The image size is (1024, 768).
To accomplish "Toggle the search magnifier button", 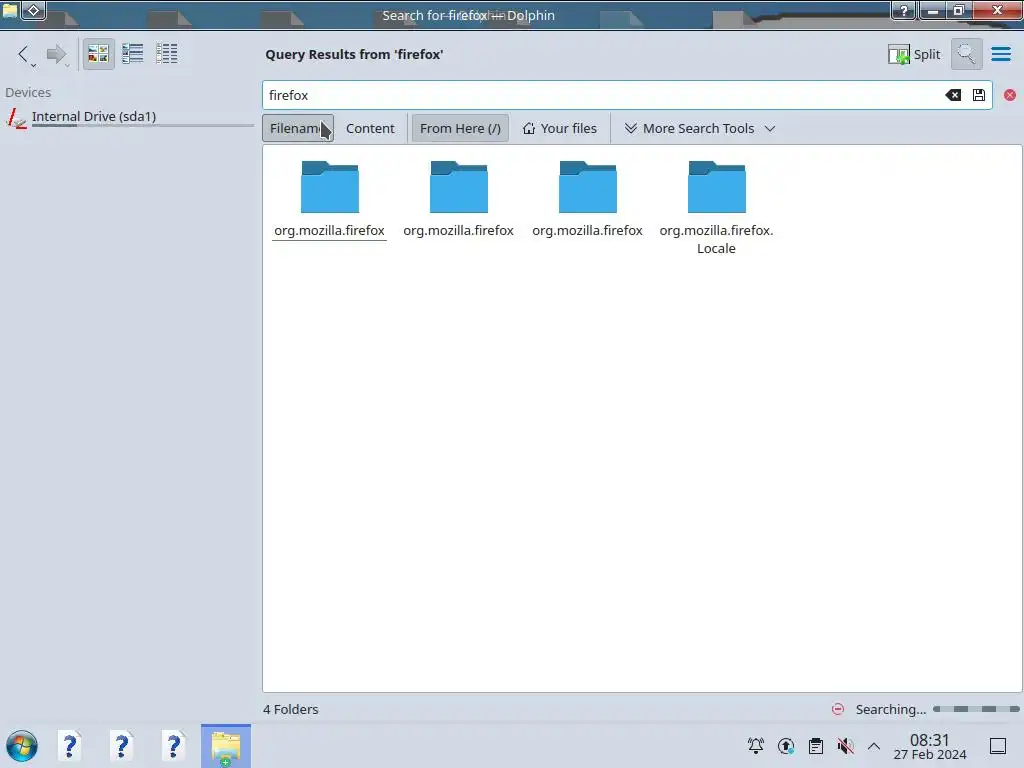I will (x=966, y=54).
